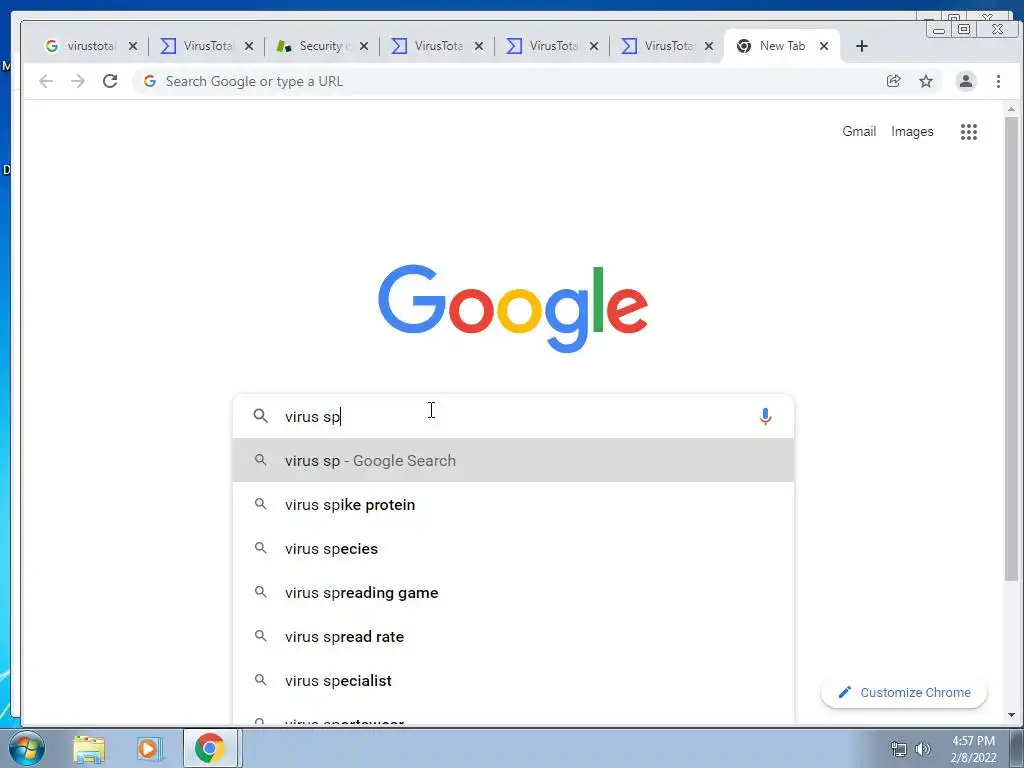Open the Chrome three-dot menu

pos(998,81)
